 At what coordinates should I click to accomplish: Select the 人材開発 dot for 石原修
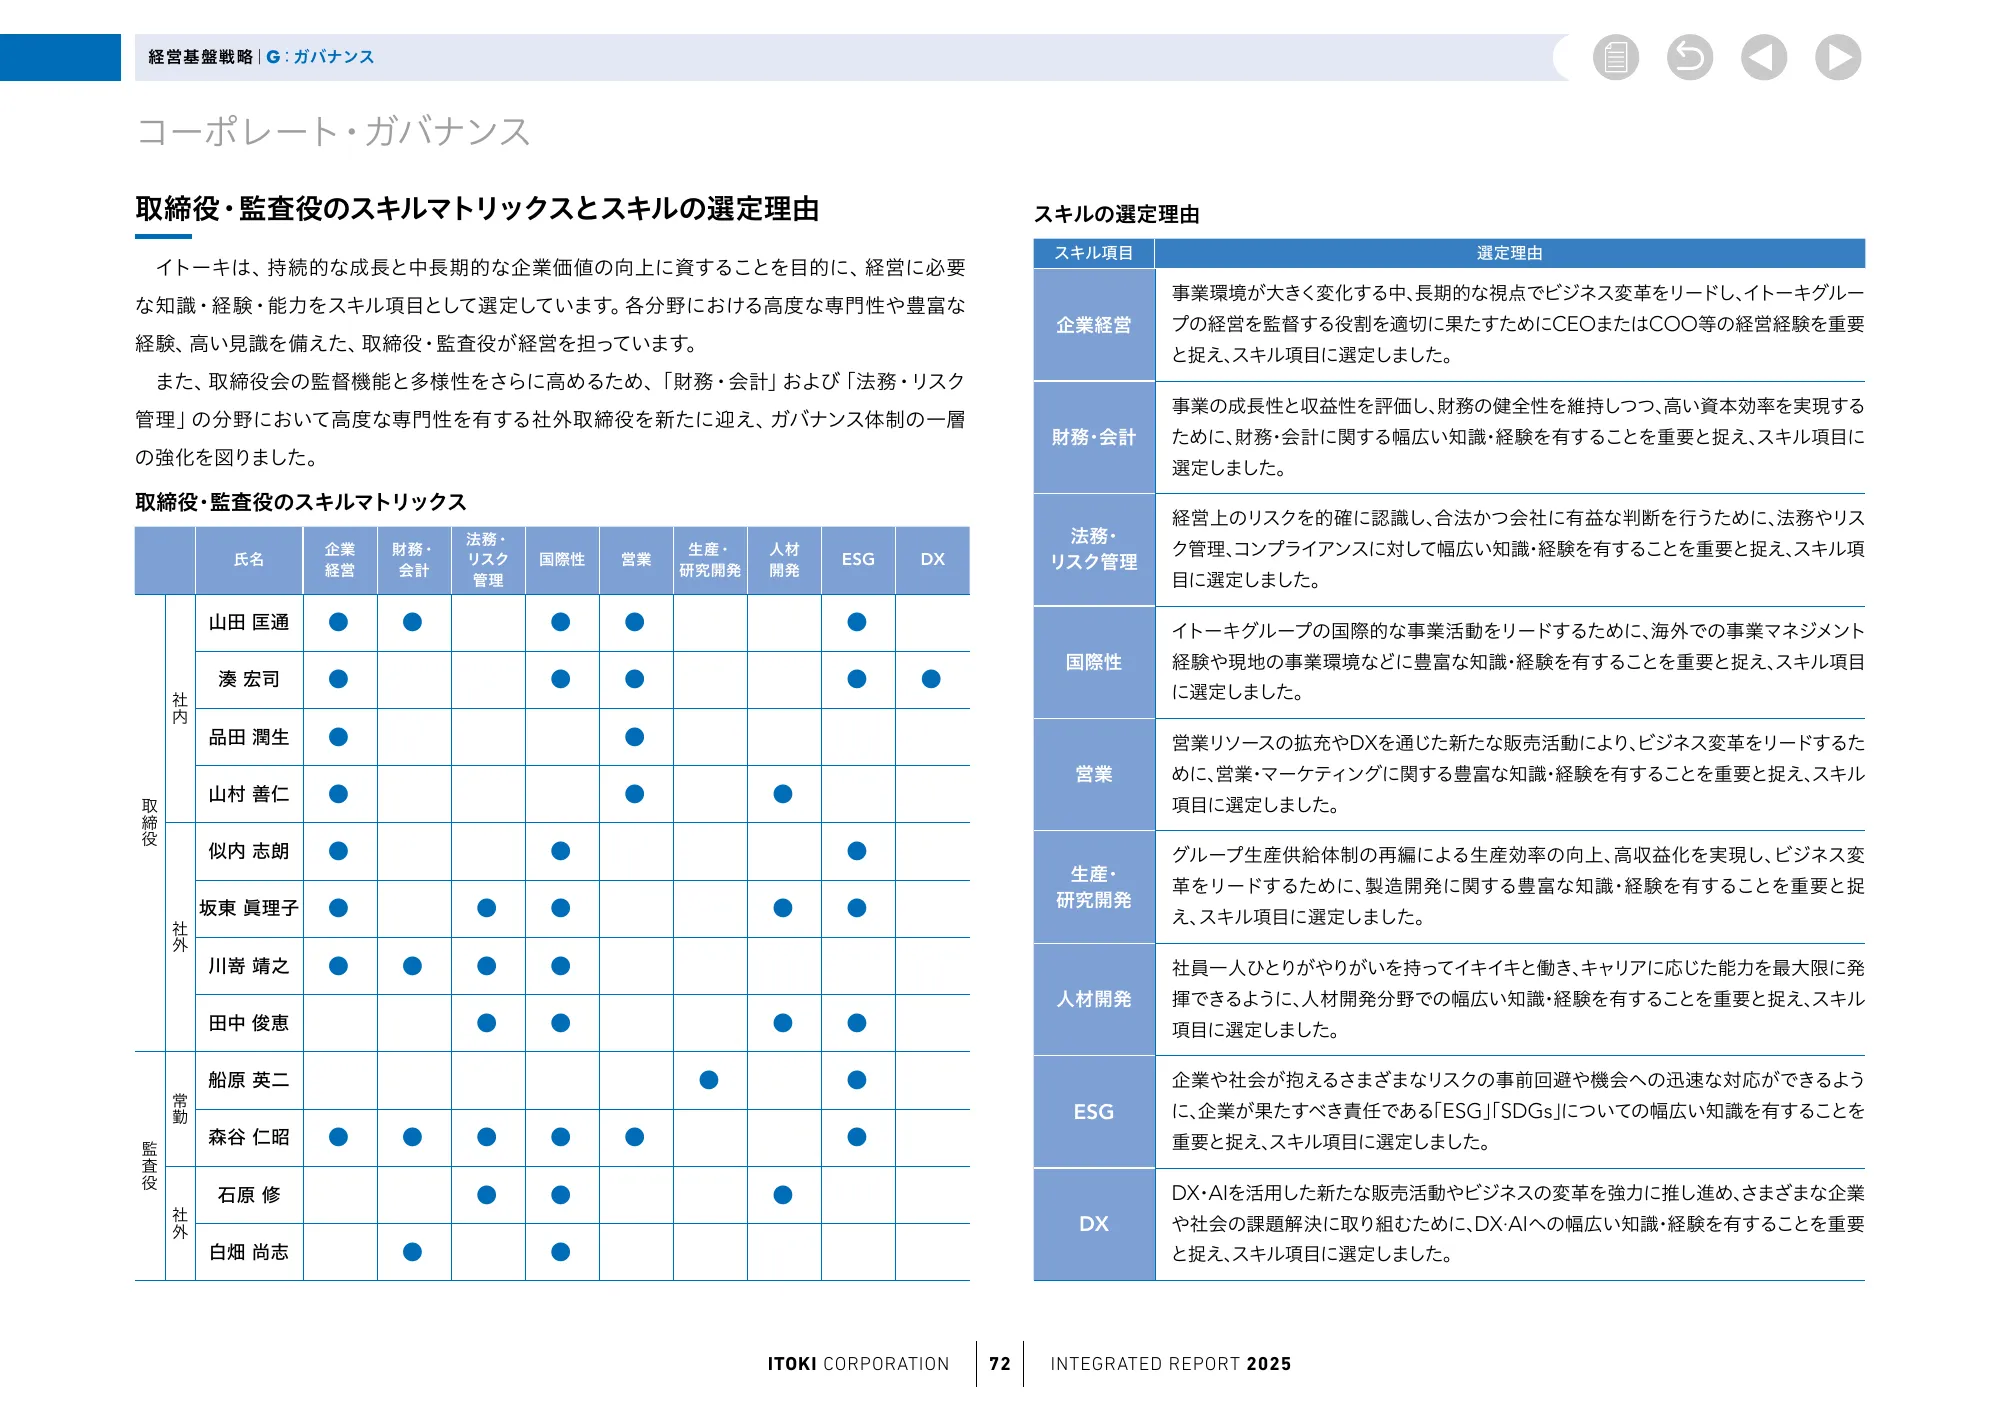click(783, 1194)
